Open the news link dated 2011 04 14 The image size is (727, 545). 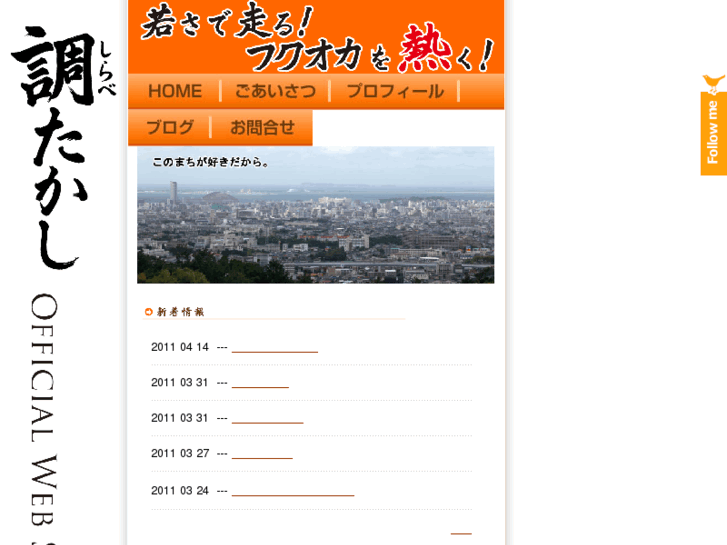coord(275,348)
